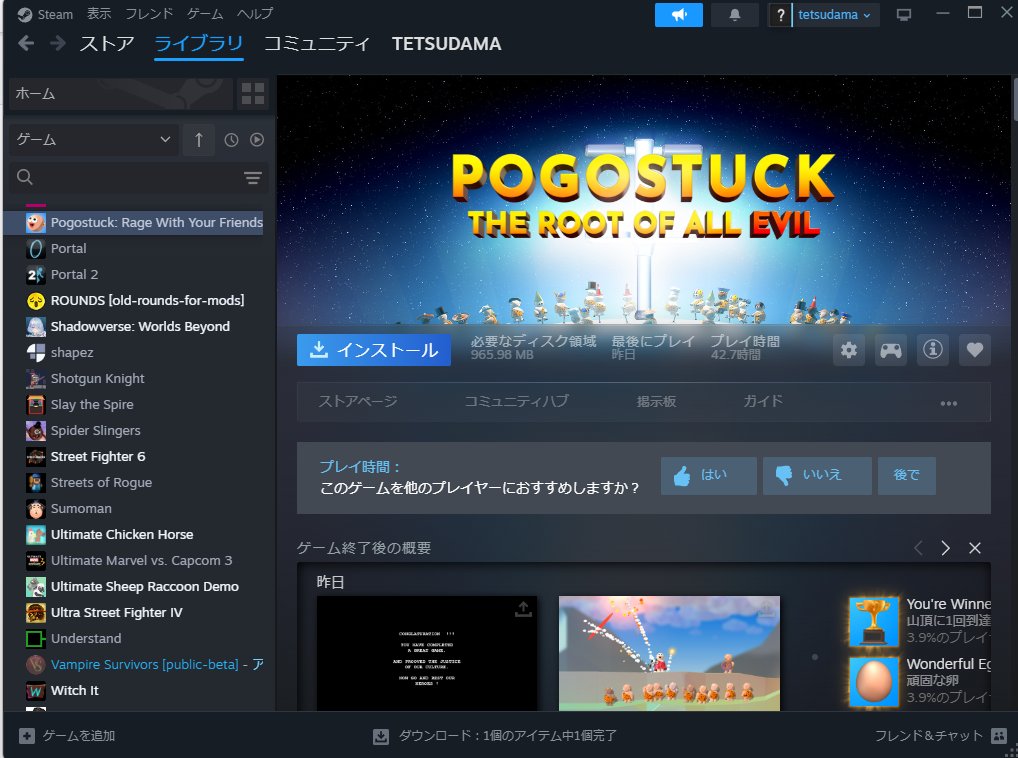
Task: Open the フレンド menu
Action: pyautogui.click(x=149, y=14)
